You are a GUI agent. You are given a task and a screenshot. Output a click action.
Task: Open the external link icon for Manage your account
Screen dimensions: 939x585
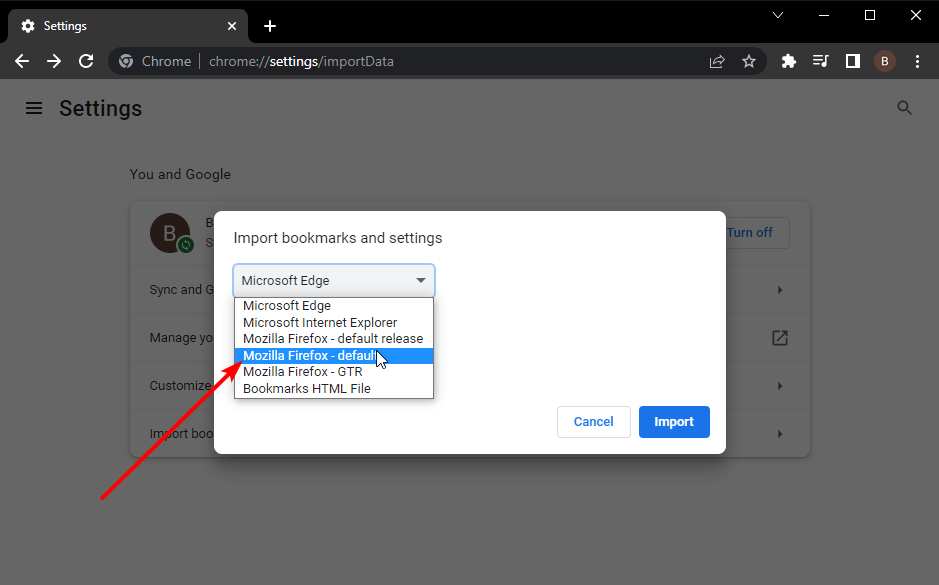780,338
